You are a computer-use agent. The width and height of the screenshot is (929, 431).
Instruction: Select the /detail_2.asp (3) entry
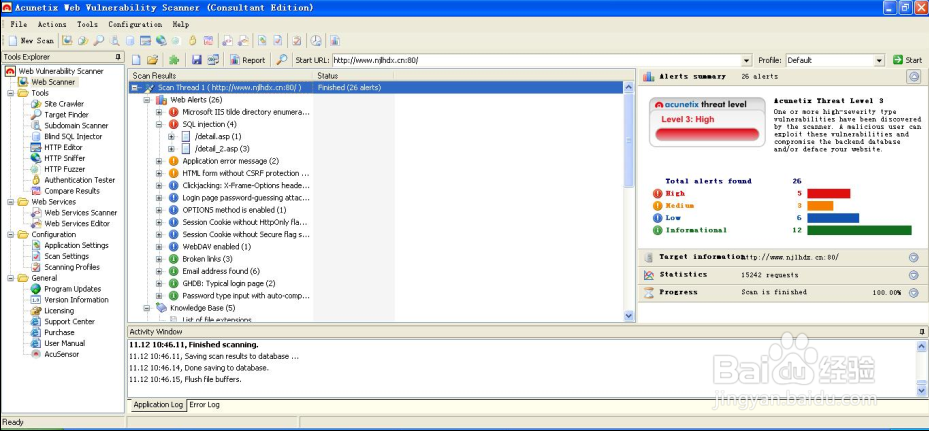[x=222, y=149]
